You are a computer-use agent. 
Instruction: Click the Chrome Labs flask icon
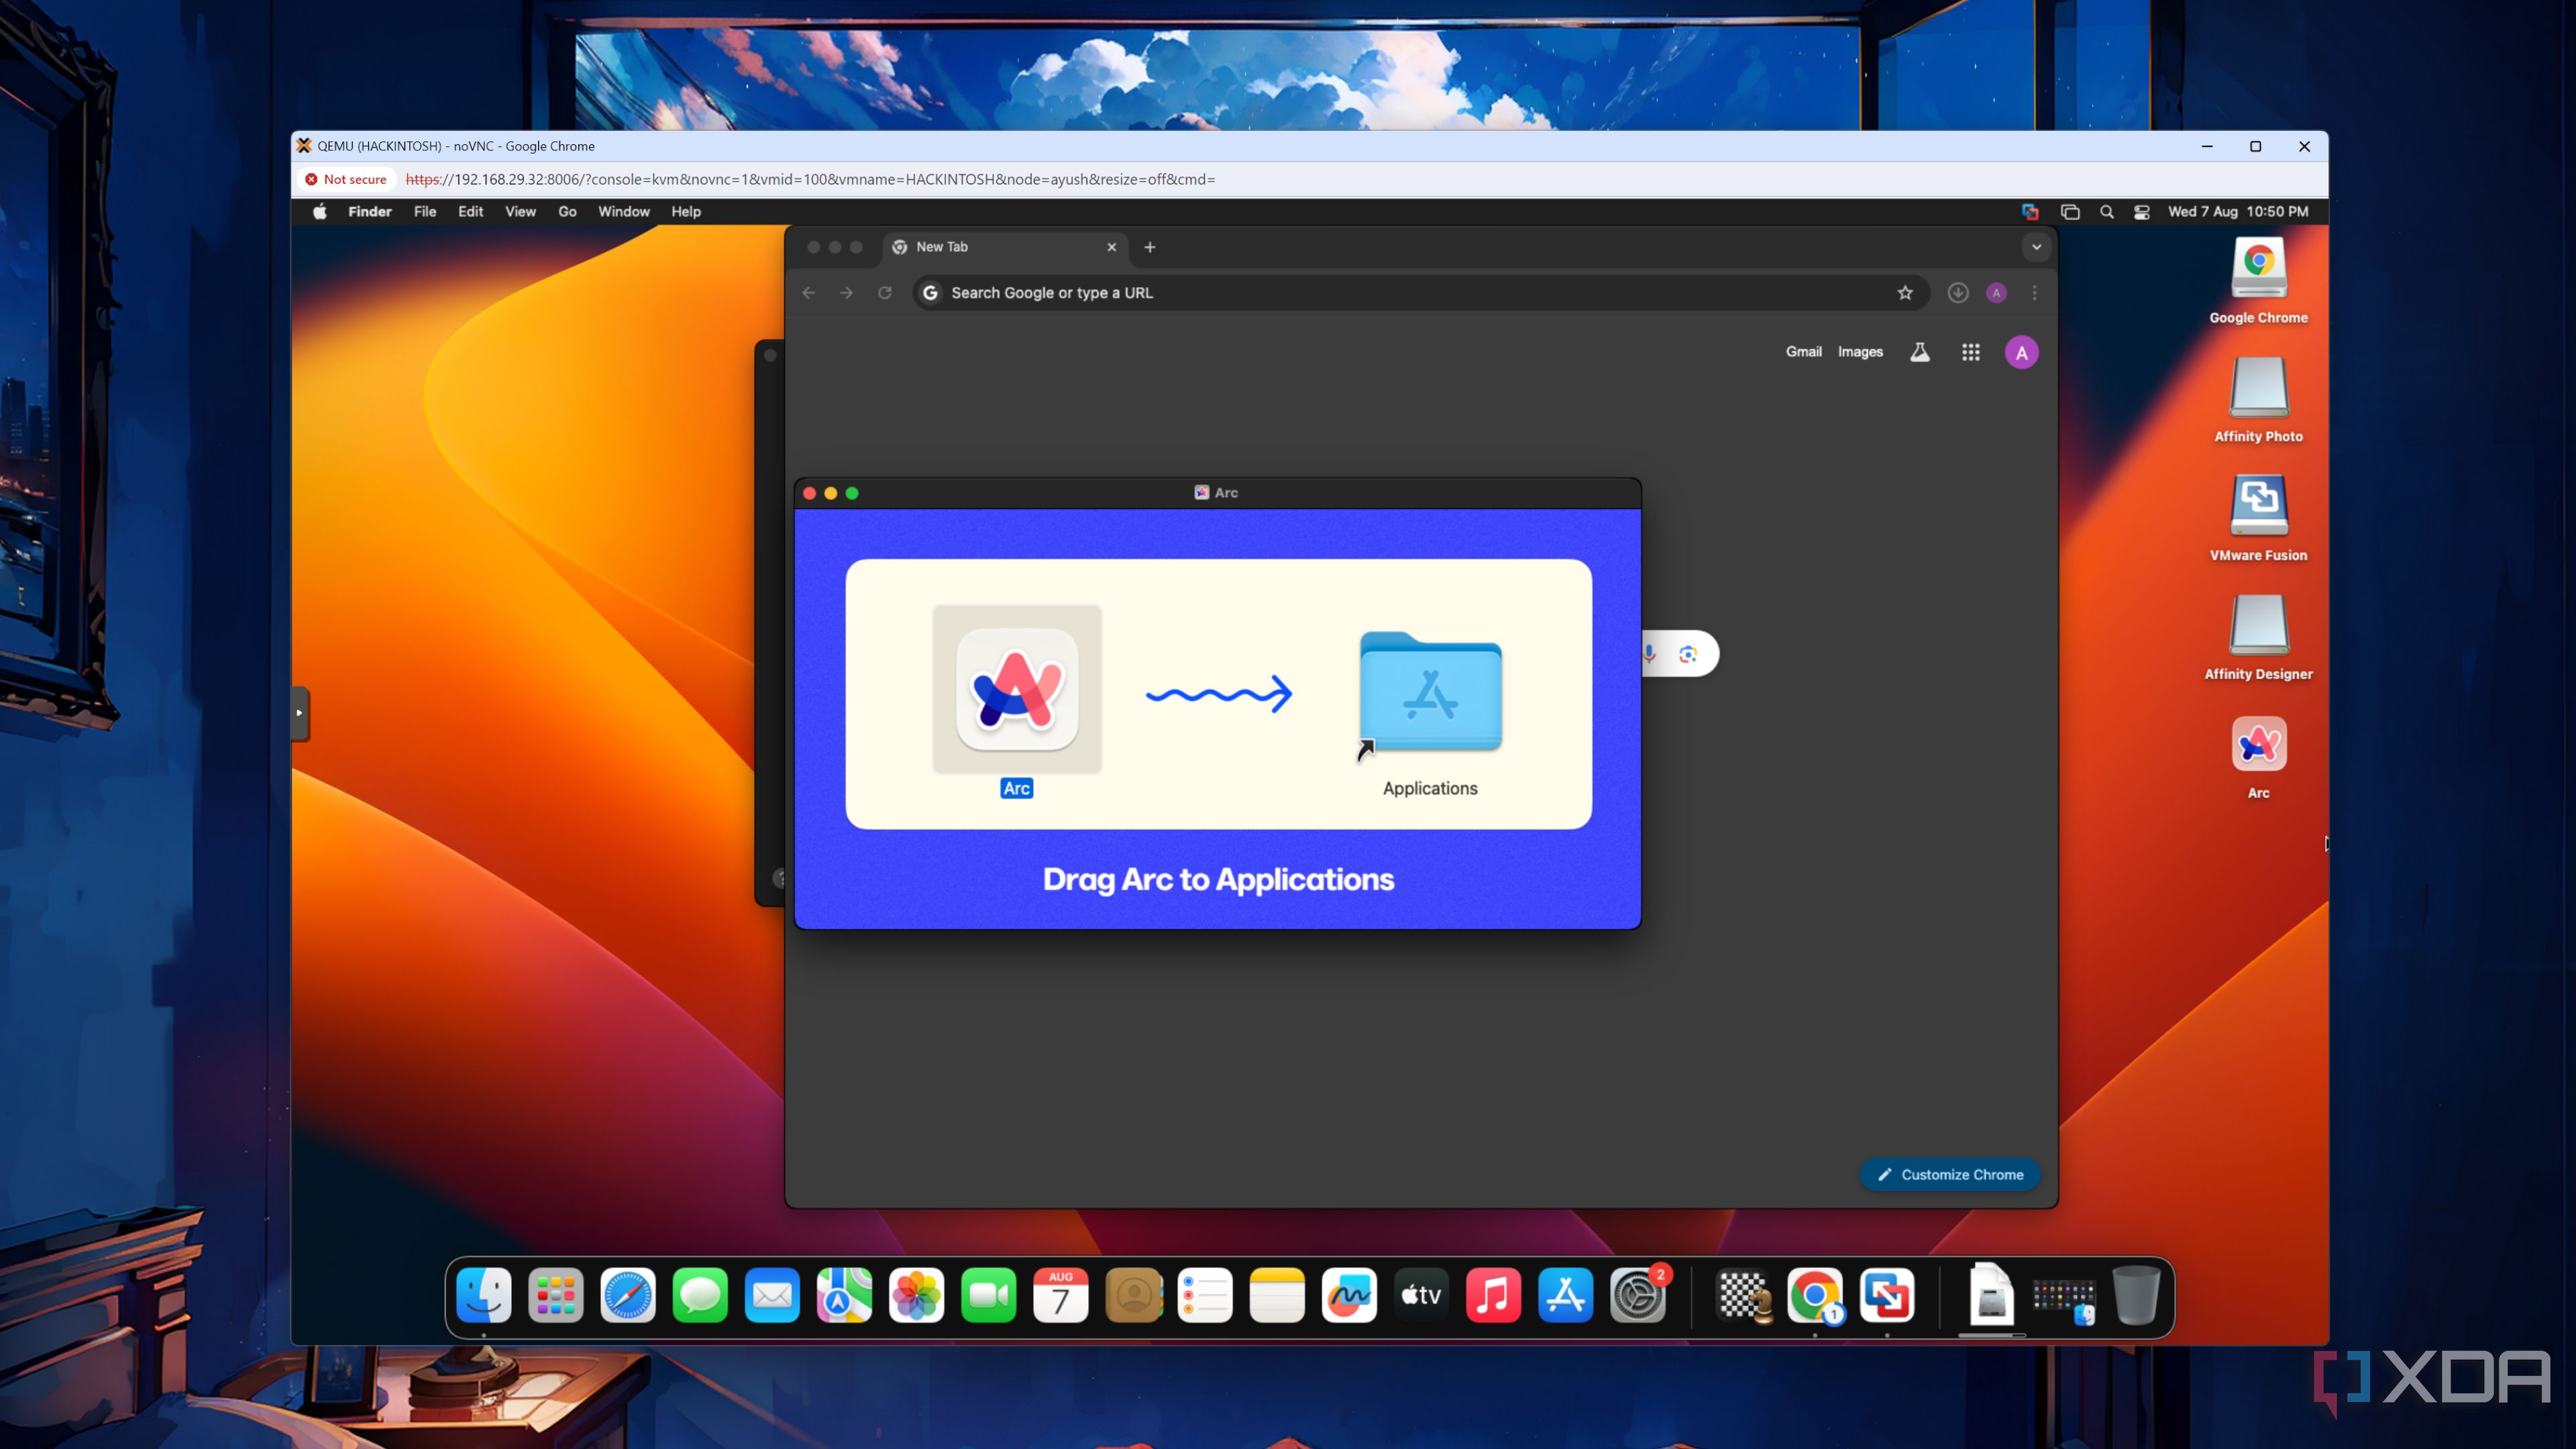[1919, 352]
